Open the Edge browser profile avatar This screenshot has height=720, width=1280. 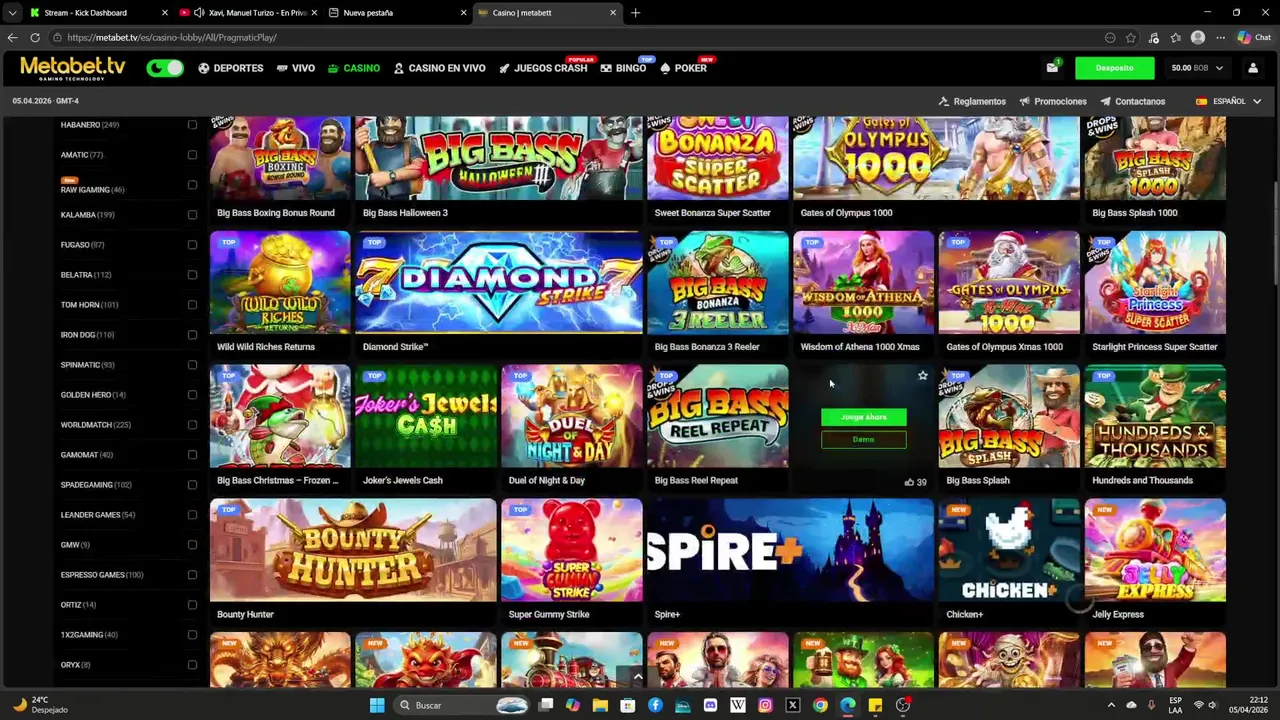coord(1198,38)
